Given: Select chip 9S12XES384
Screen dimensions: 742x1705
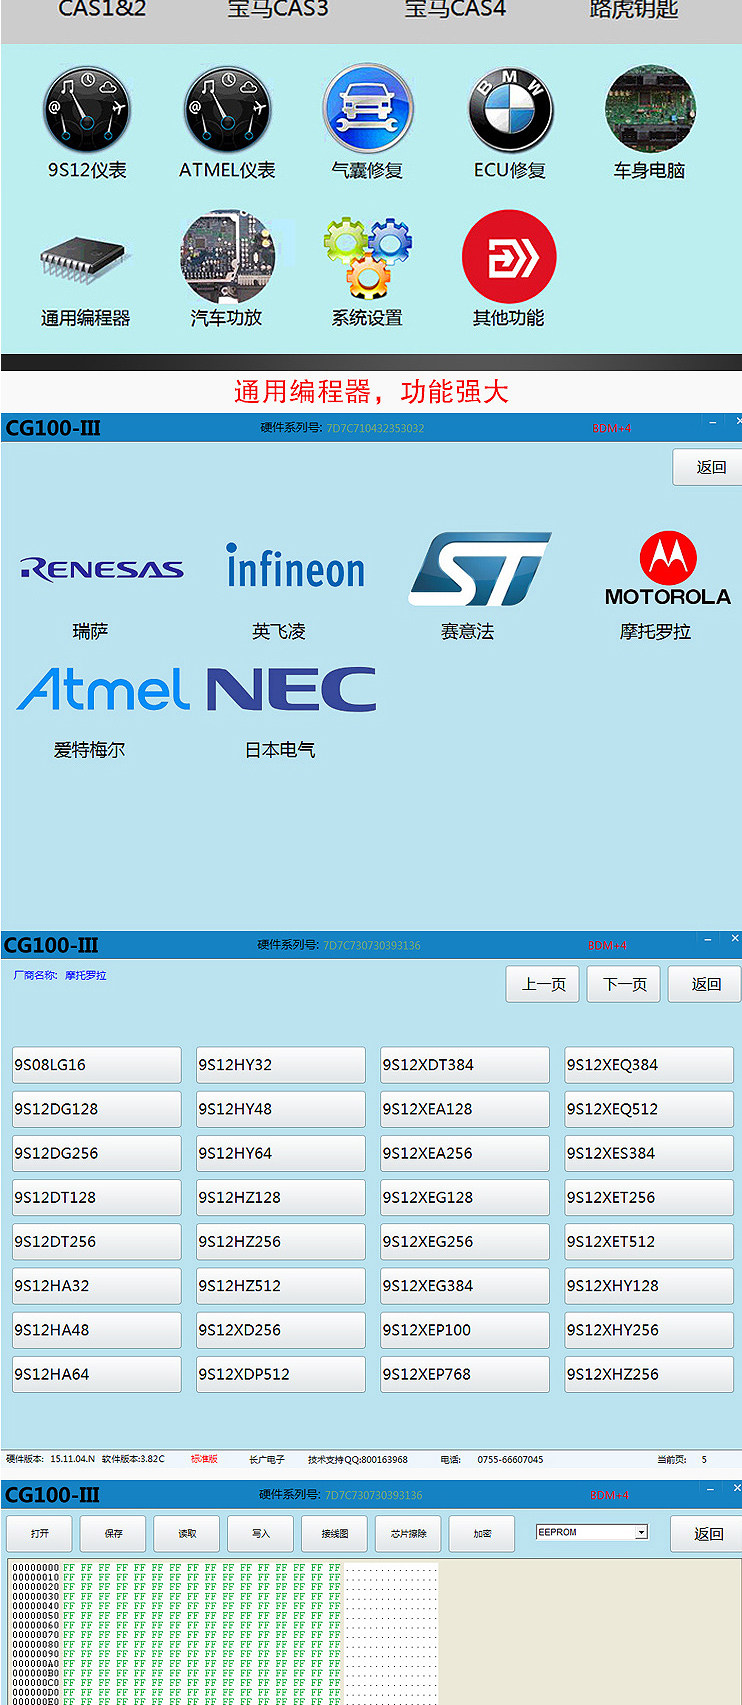Looking at the screenshot, I should tap(649, 1153).
